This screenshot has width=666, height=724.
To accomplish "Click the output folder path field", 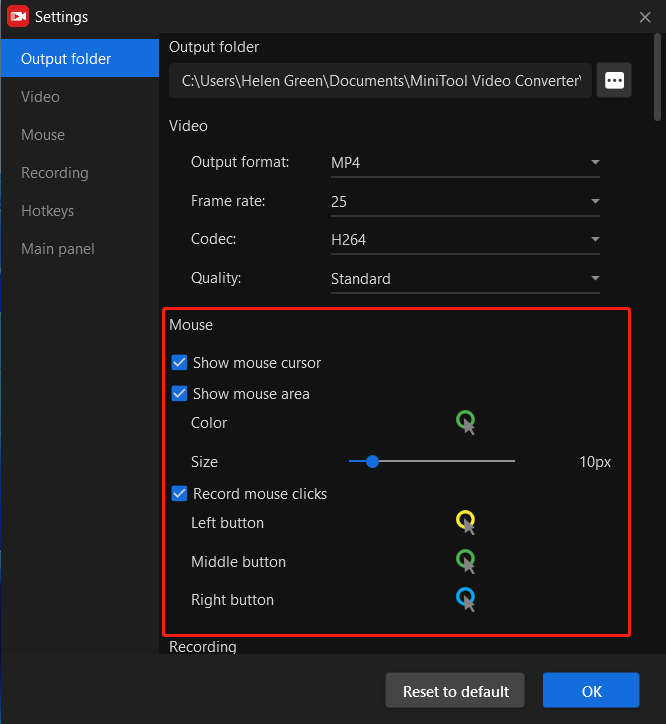I will (380, 80).
